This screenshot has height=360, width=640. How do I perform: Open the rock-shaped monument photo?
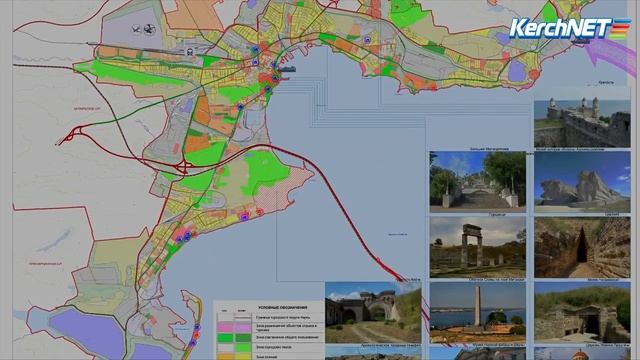click(x=582, y=182)
